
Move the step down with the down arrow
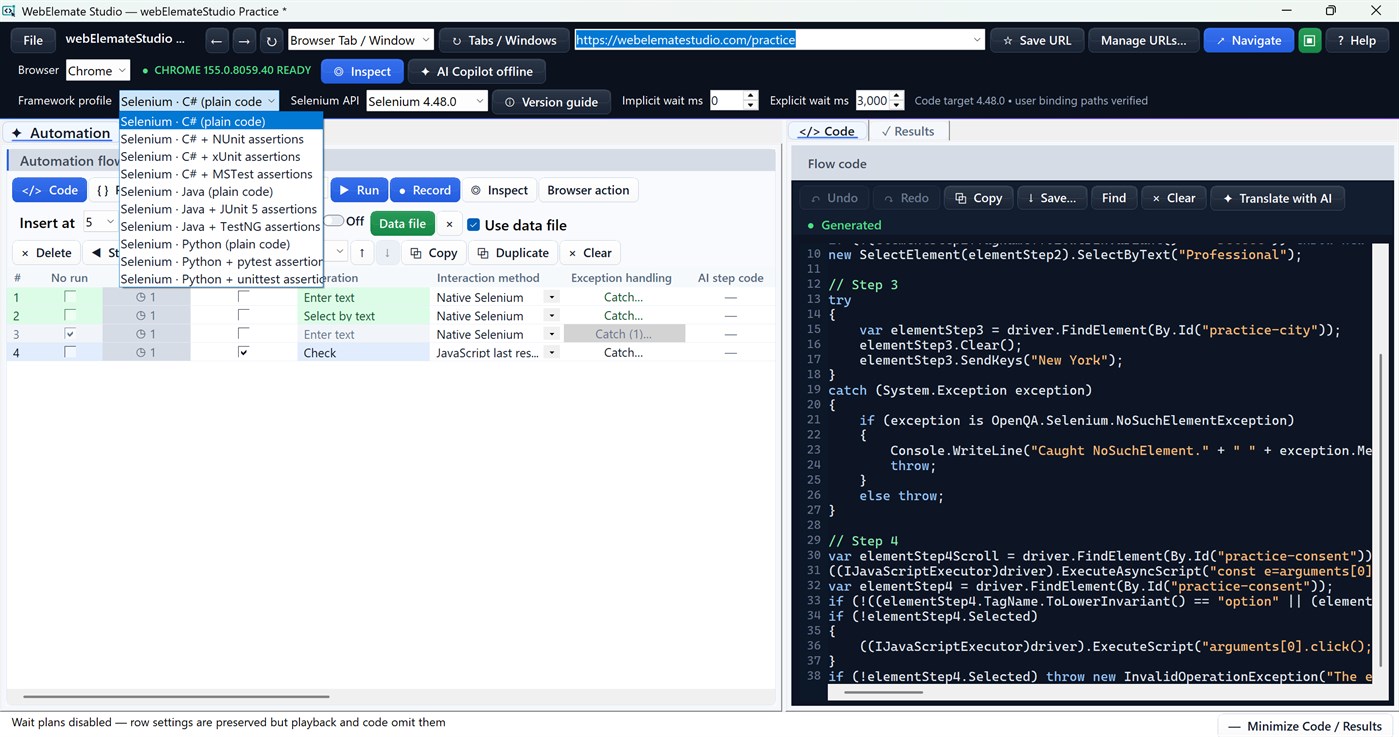(x=387, y=253)
